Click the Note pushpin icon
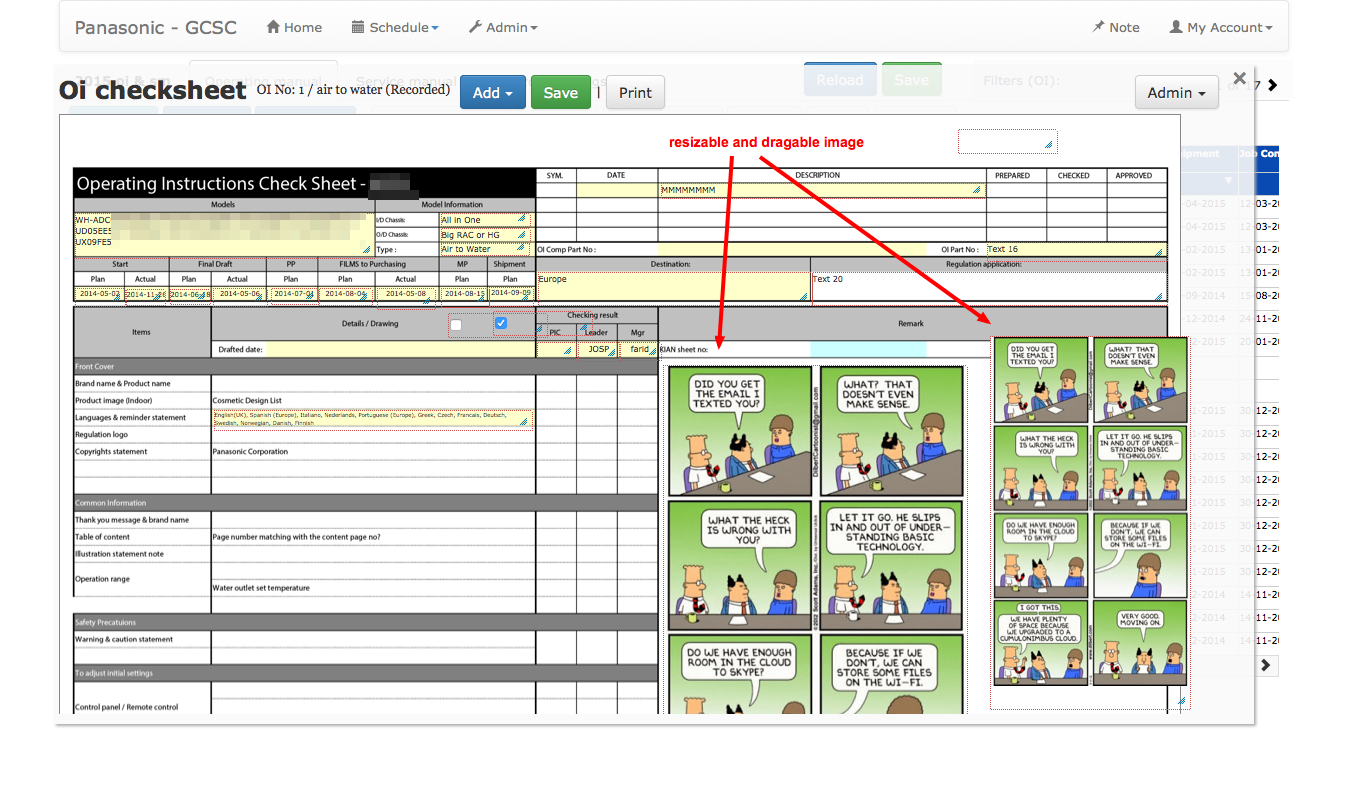 coord(1099,28)
